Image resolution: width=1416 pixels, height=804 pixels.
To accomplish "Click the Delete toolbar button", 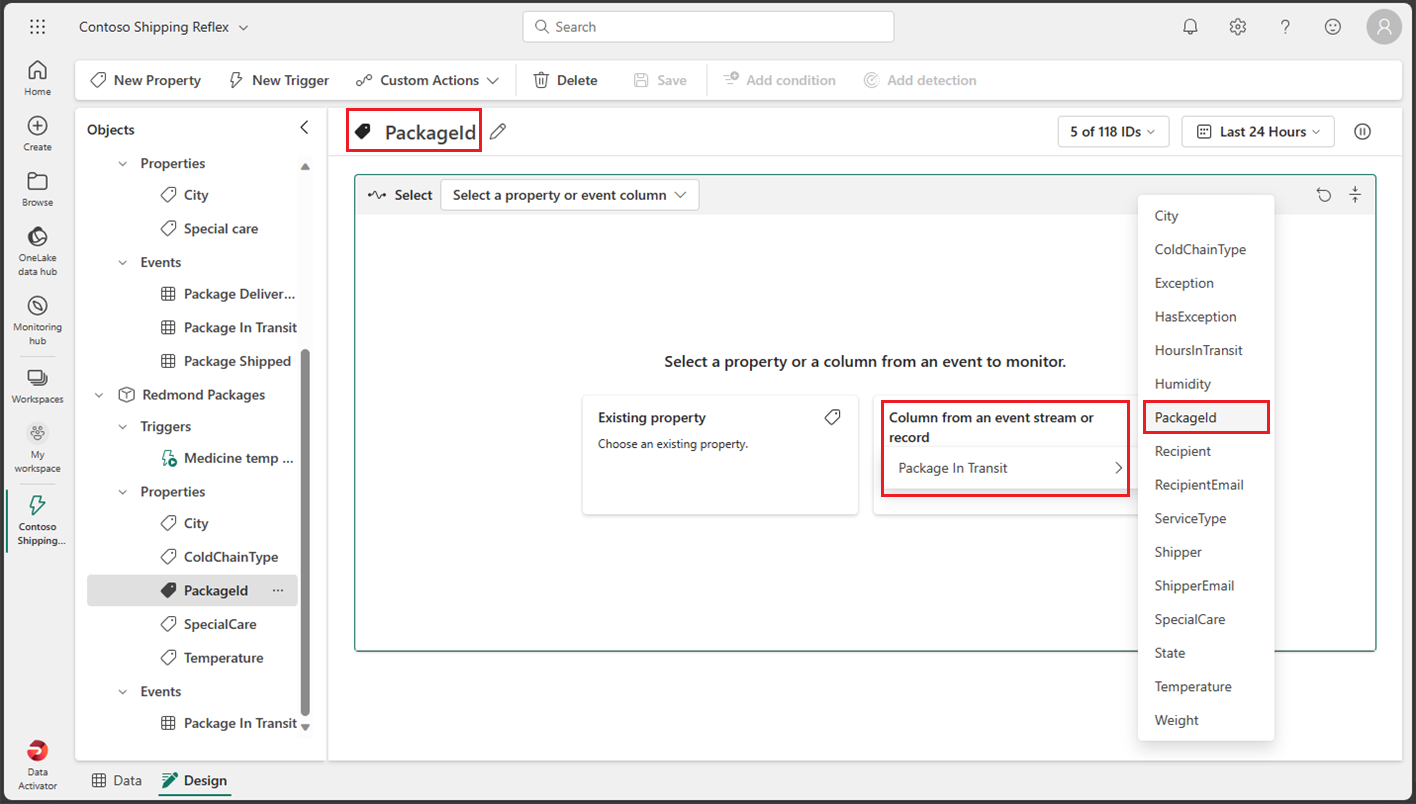I will [565, 80].
